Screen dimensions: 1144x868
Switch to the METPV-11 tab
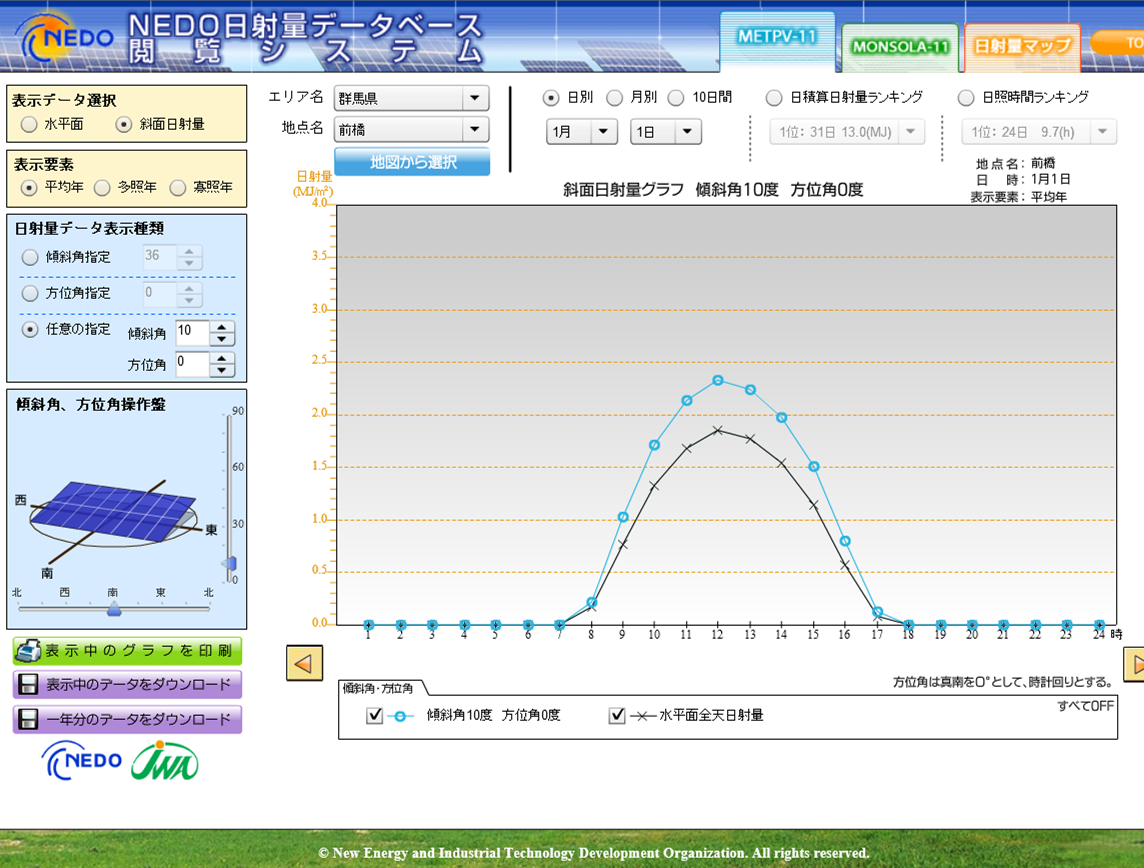(777, 41)
